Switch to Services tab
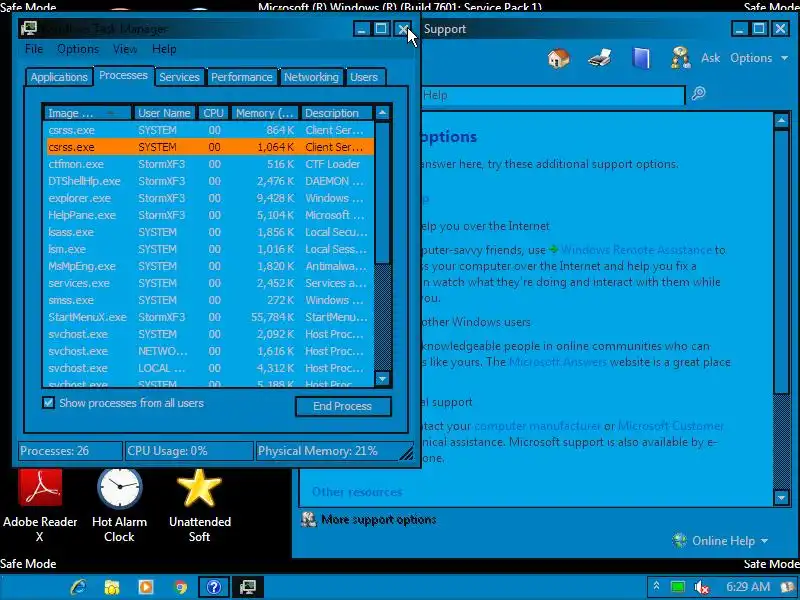The width and height of the screenshot is (800, 600). 179,77
